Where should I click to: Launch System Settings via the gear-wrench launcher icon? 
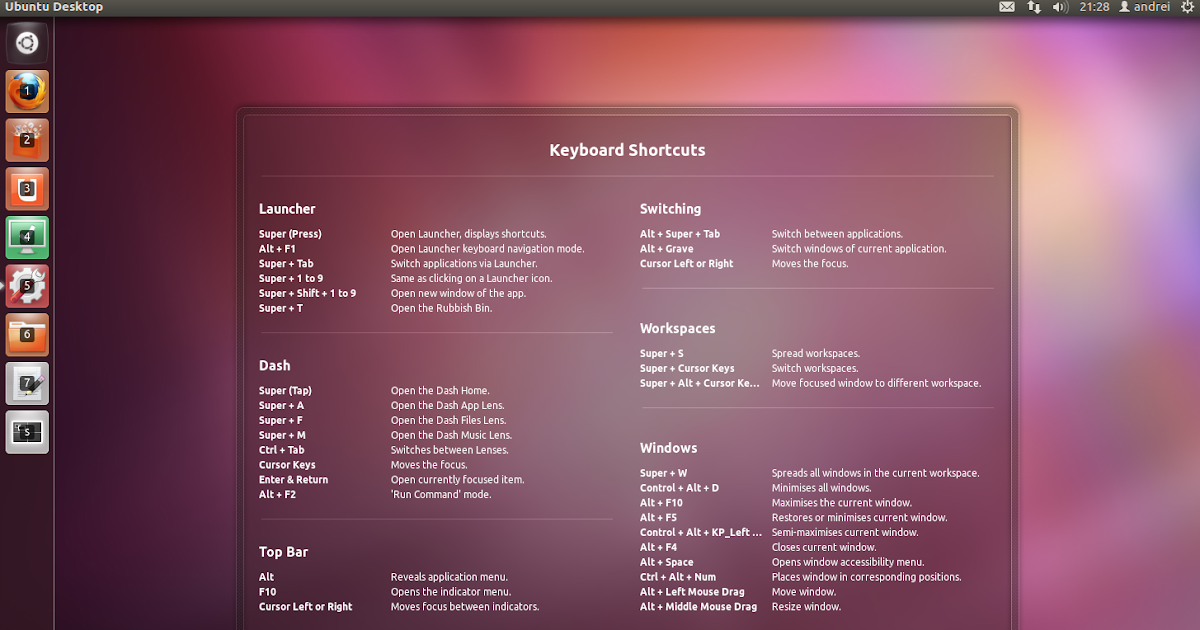click(x=27, y=285)
